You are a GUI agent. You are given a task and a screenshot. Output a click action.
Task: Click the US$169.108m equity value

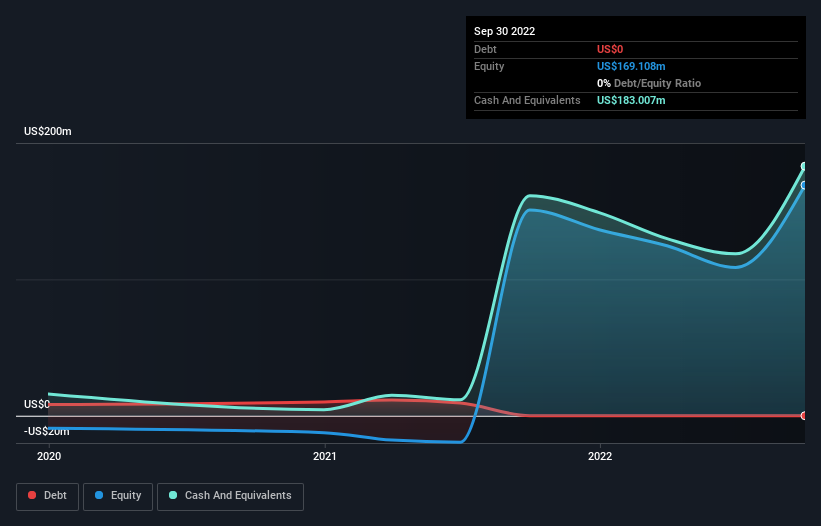(x=631, y=66)
